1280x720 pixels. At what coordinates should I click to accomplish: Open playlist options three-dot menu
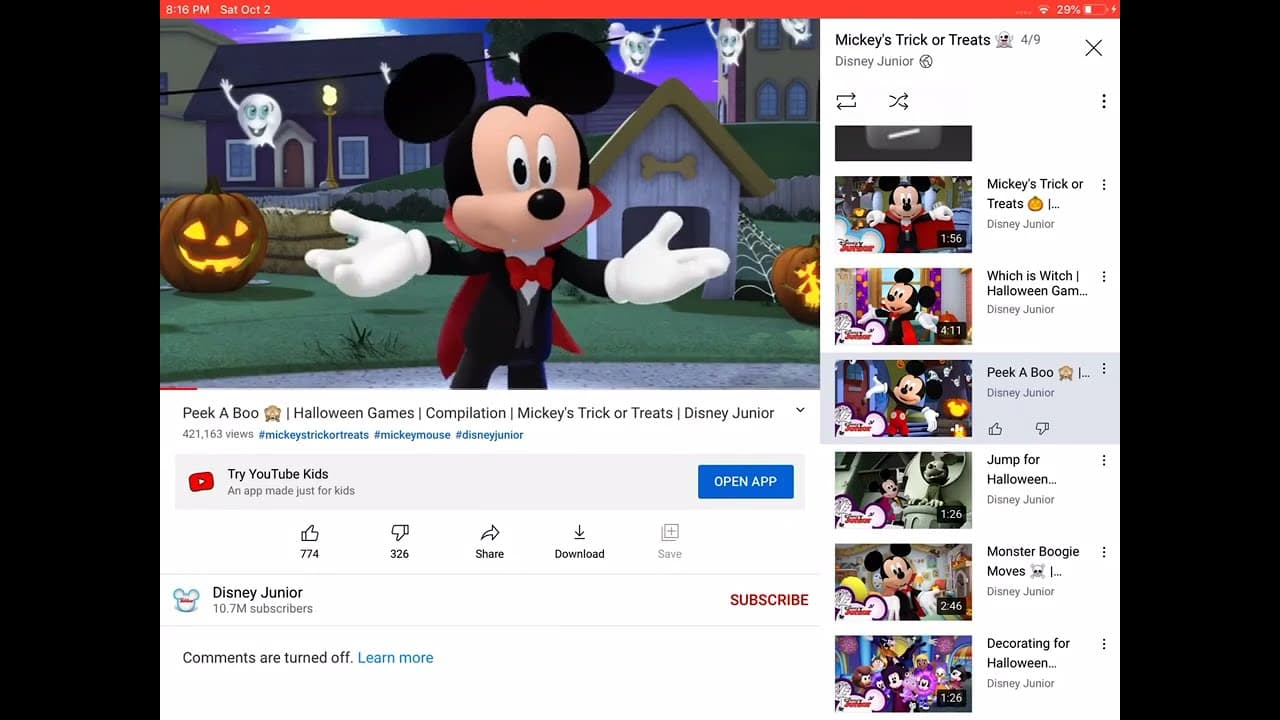coord(1104,101)
